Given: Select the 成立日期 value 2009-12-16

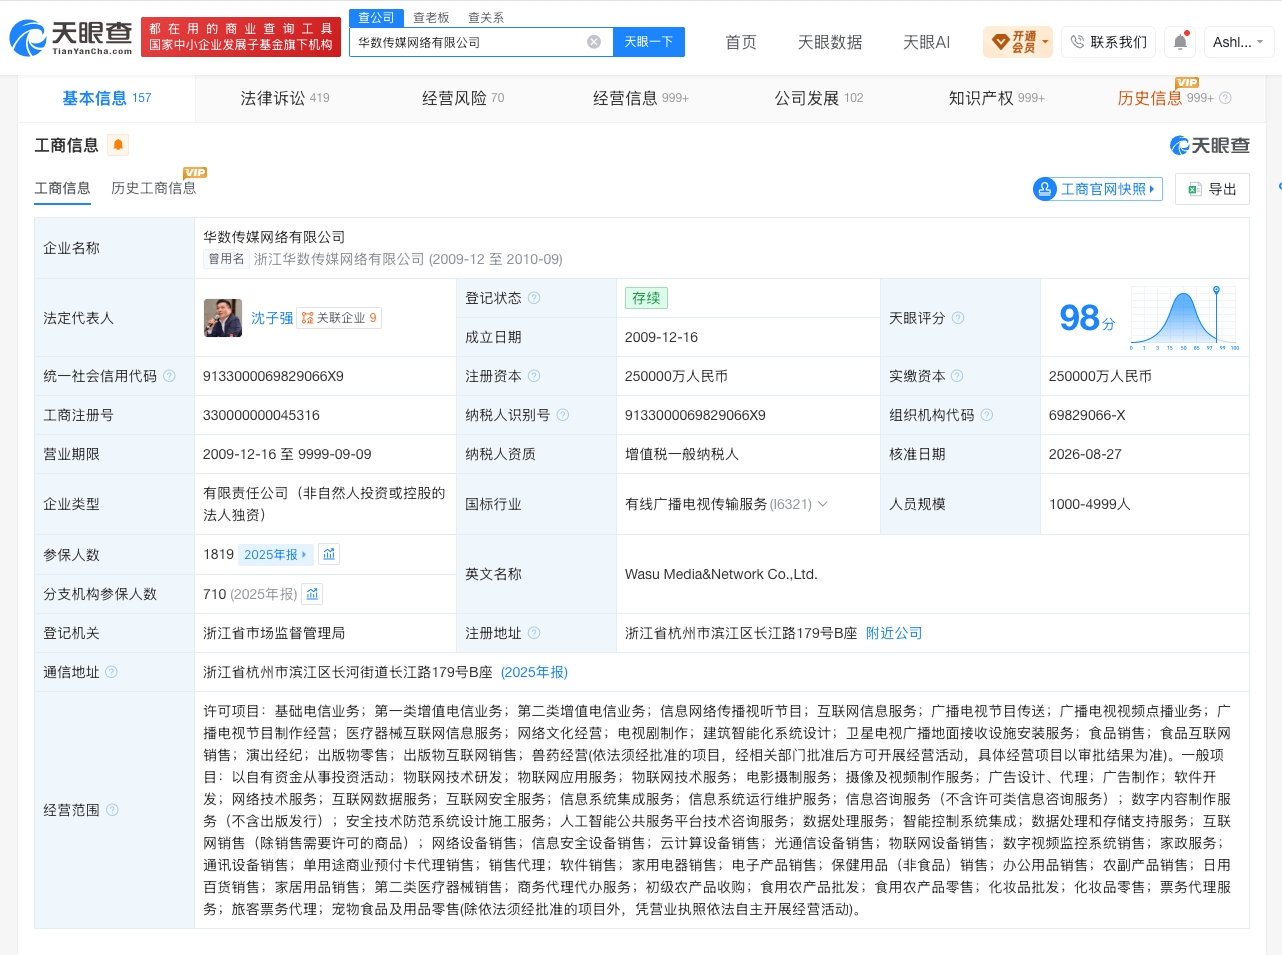Looking at the screenshot, I should (x=662, y=337).
